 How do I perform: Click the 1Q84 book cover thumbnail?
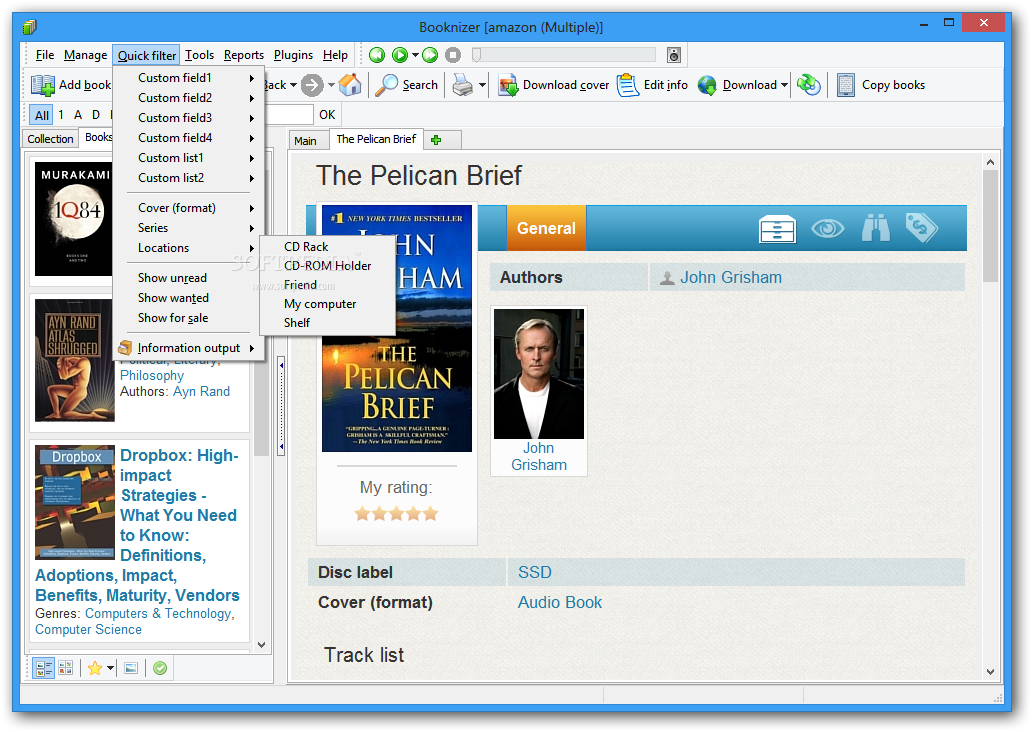point(74,219)
